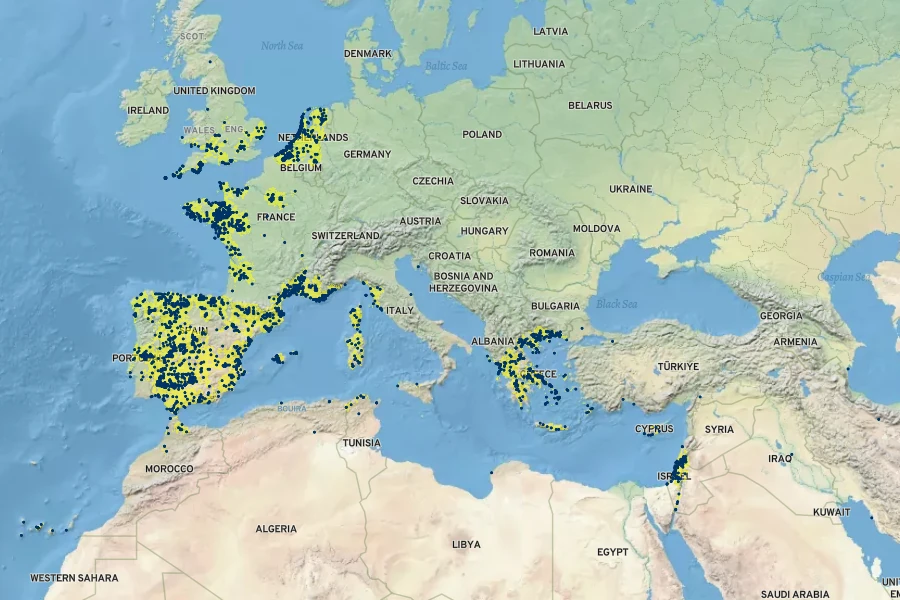This screenshot has width=900, height=600.
Task: Click the Kuwait country label
Action: 831,511
